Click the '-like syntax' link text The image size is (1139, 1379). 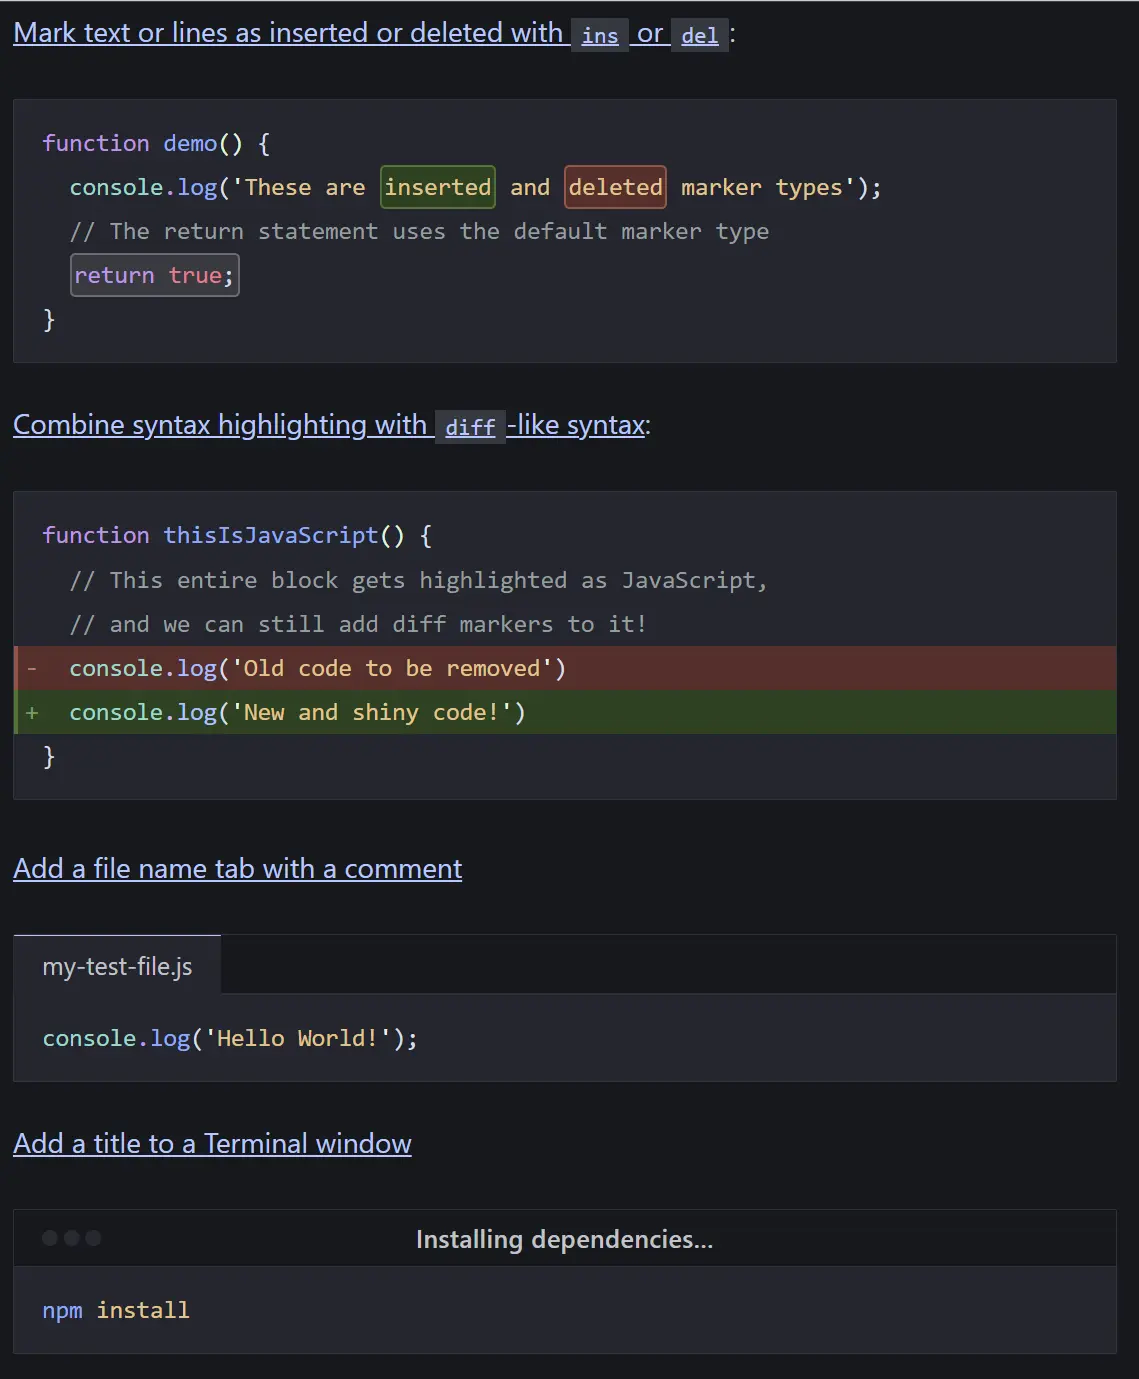point(576,425)
